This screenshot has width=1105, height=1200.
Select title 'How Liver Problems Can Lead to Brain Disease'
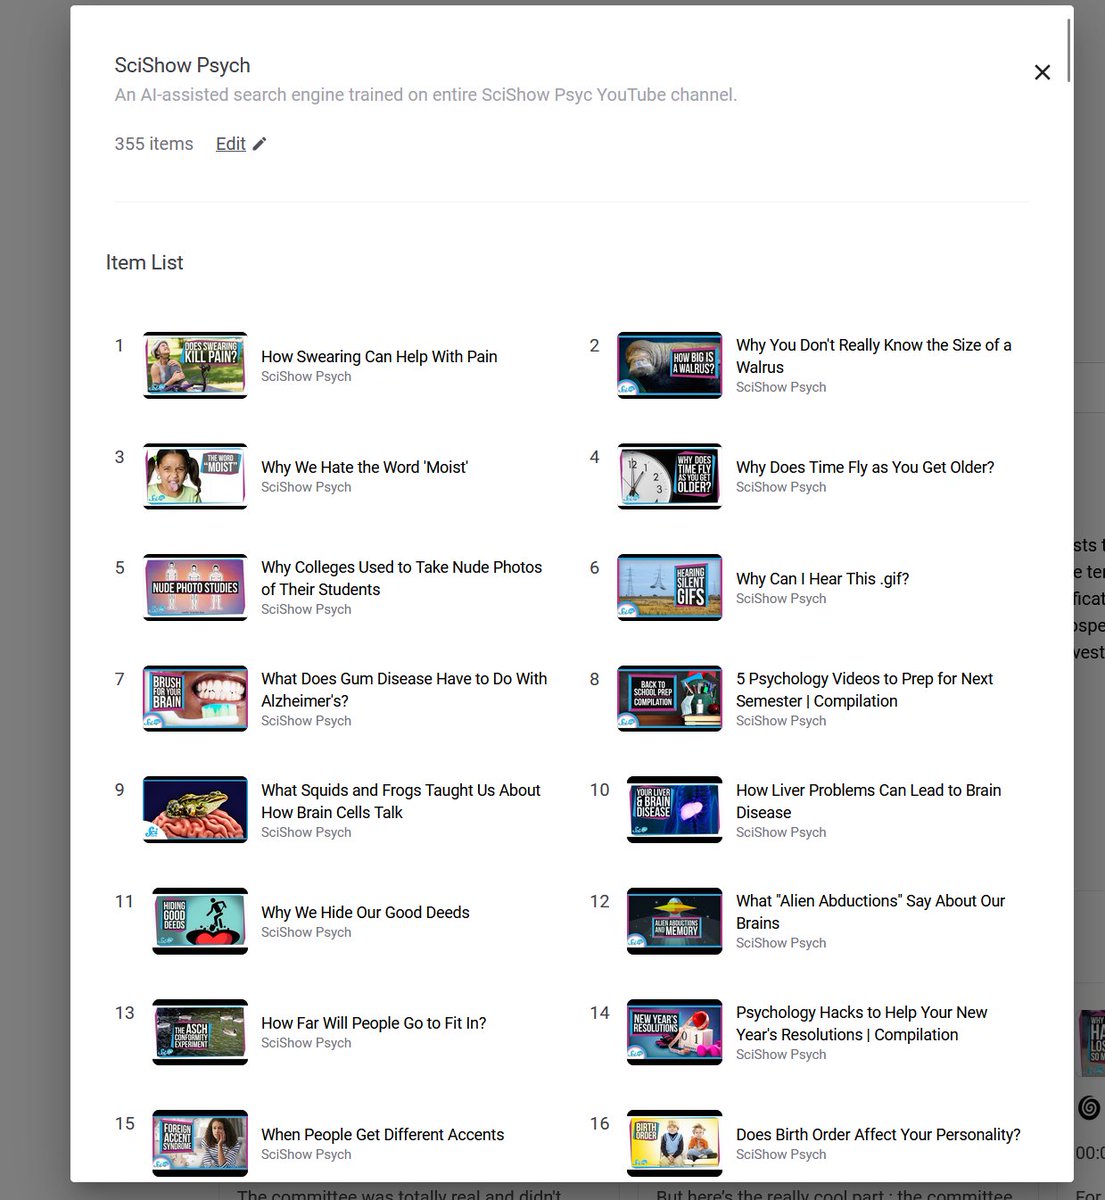[868, 801]
